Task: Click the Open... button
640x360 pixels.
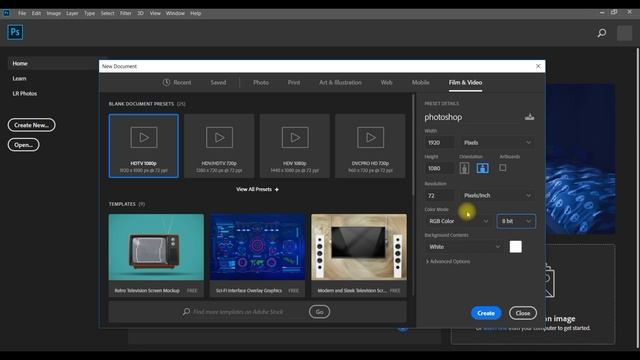Action: point(24,144)
